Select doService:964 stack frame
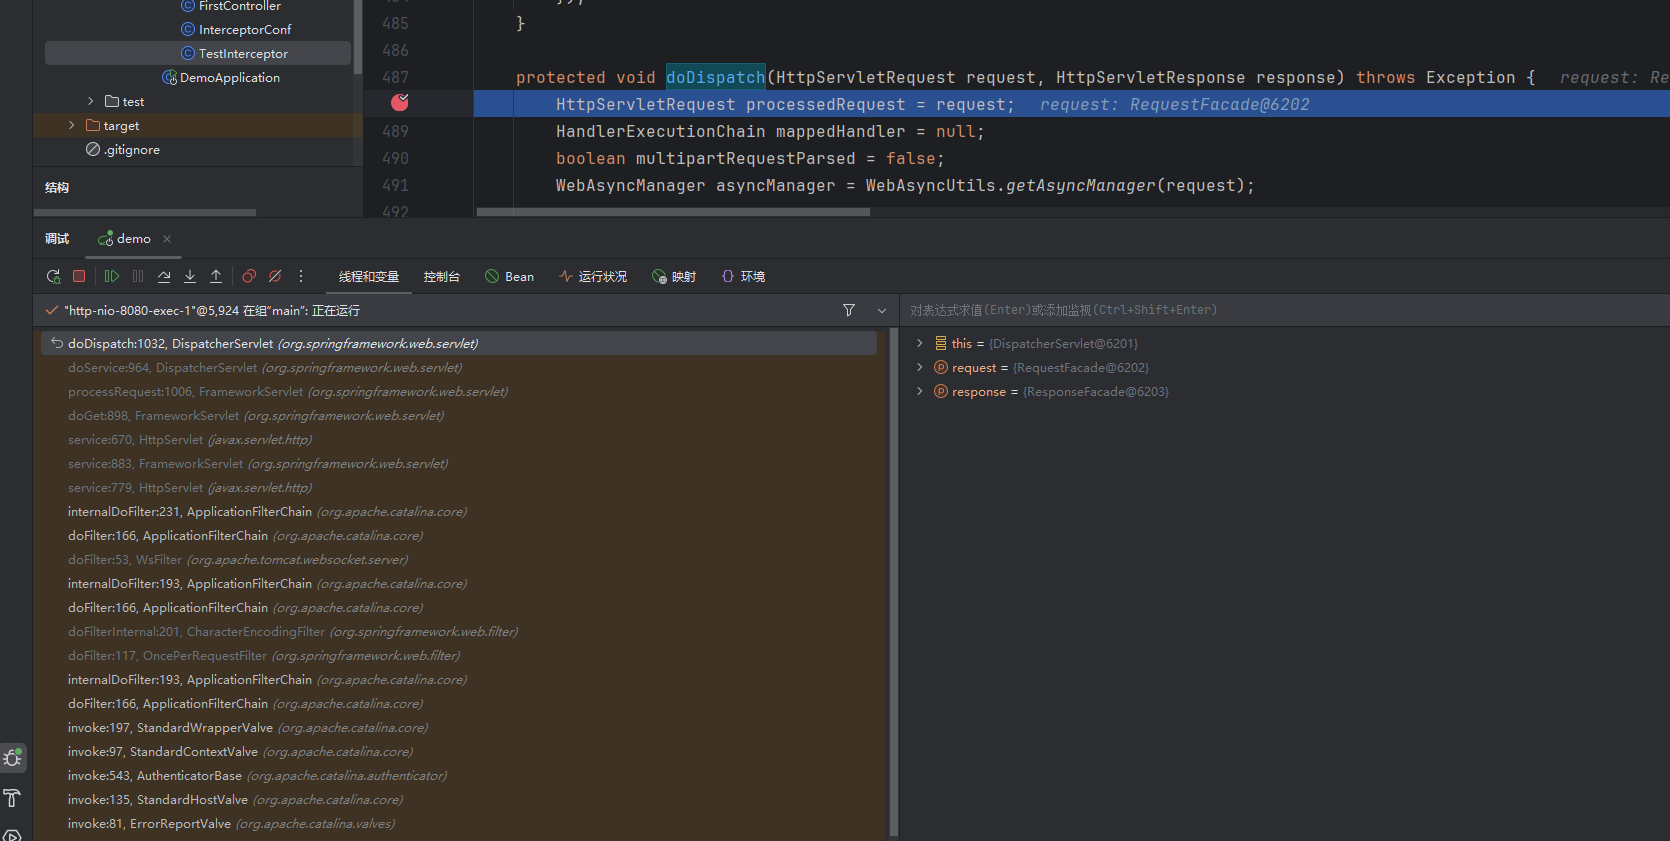Viewport: 1670px width, 841px height. [x=264, y=368]
